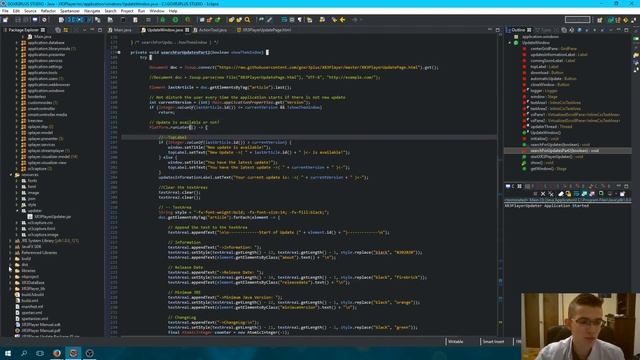640x360 pixels.
Task: Open Firefox from the Windows taskbar
Action: pos(57,353)
